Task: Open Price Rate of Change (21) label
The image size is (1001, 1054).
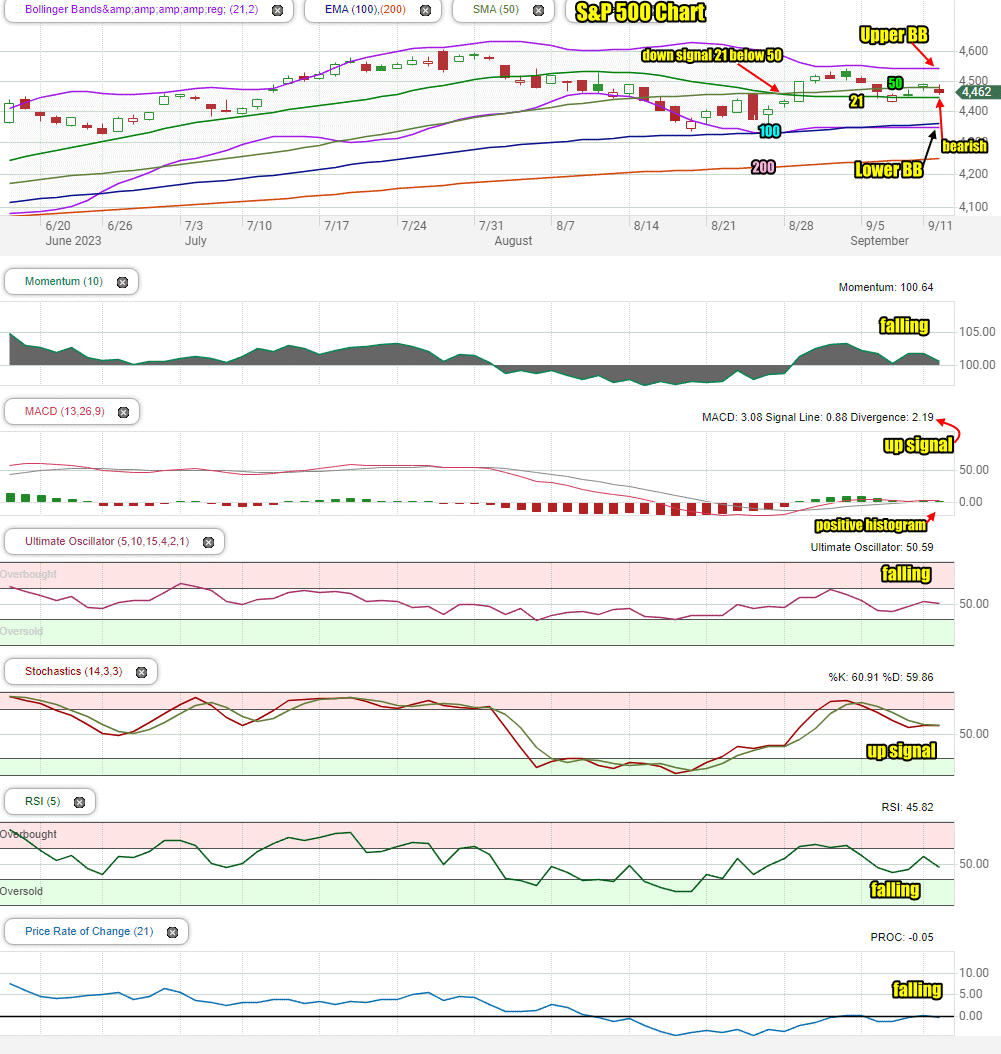Action: coord(89,931)
